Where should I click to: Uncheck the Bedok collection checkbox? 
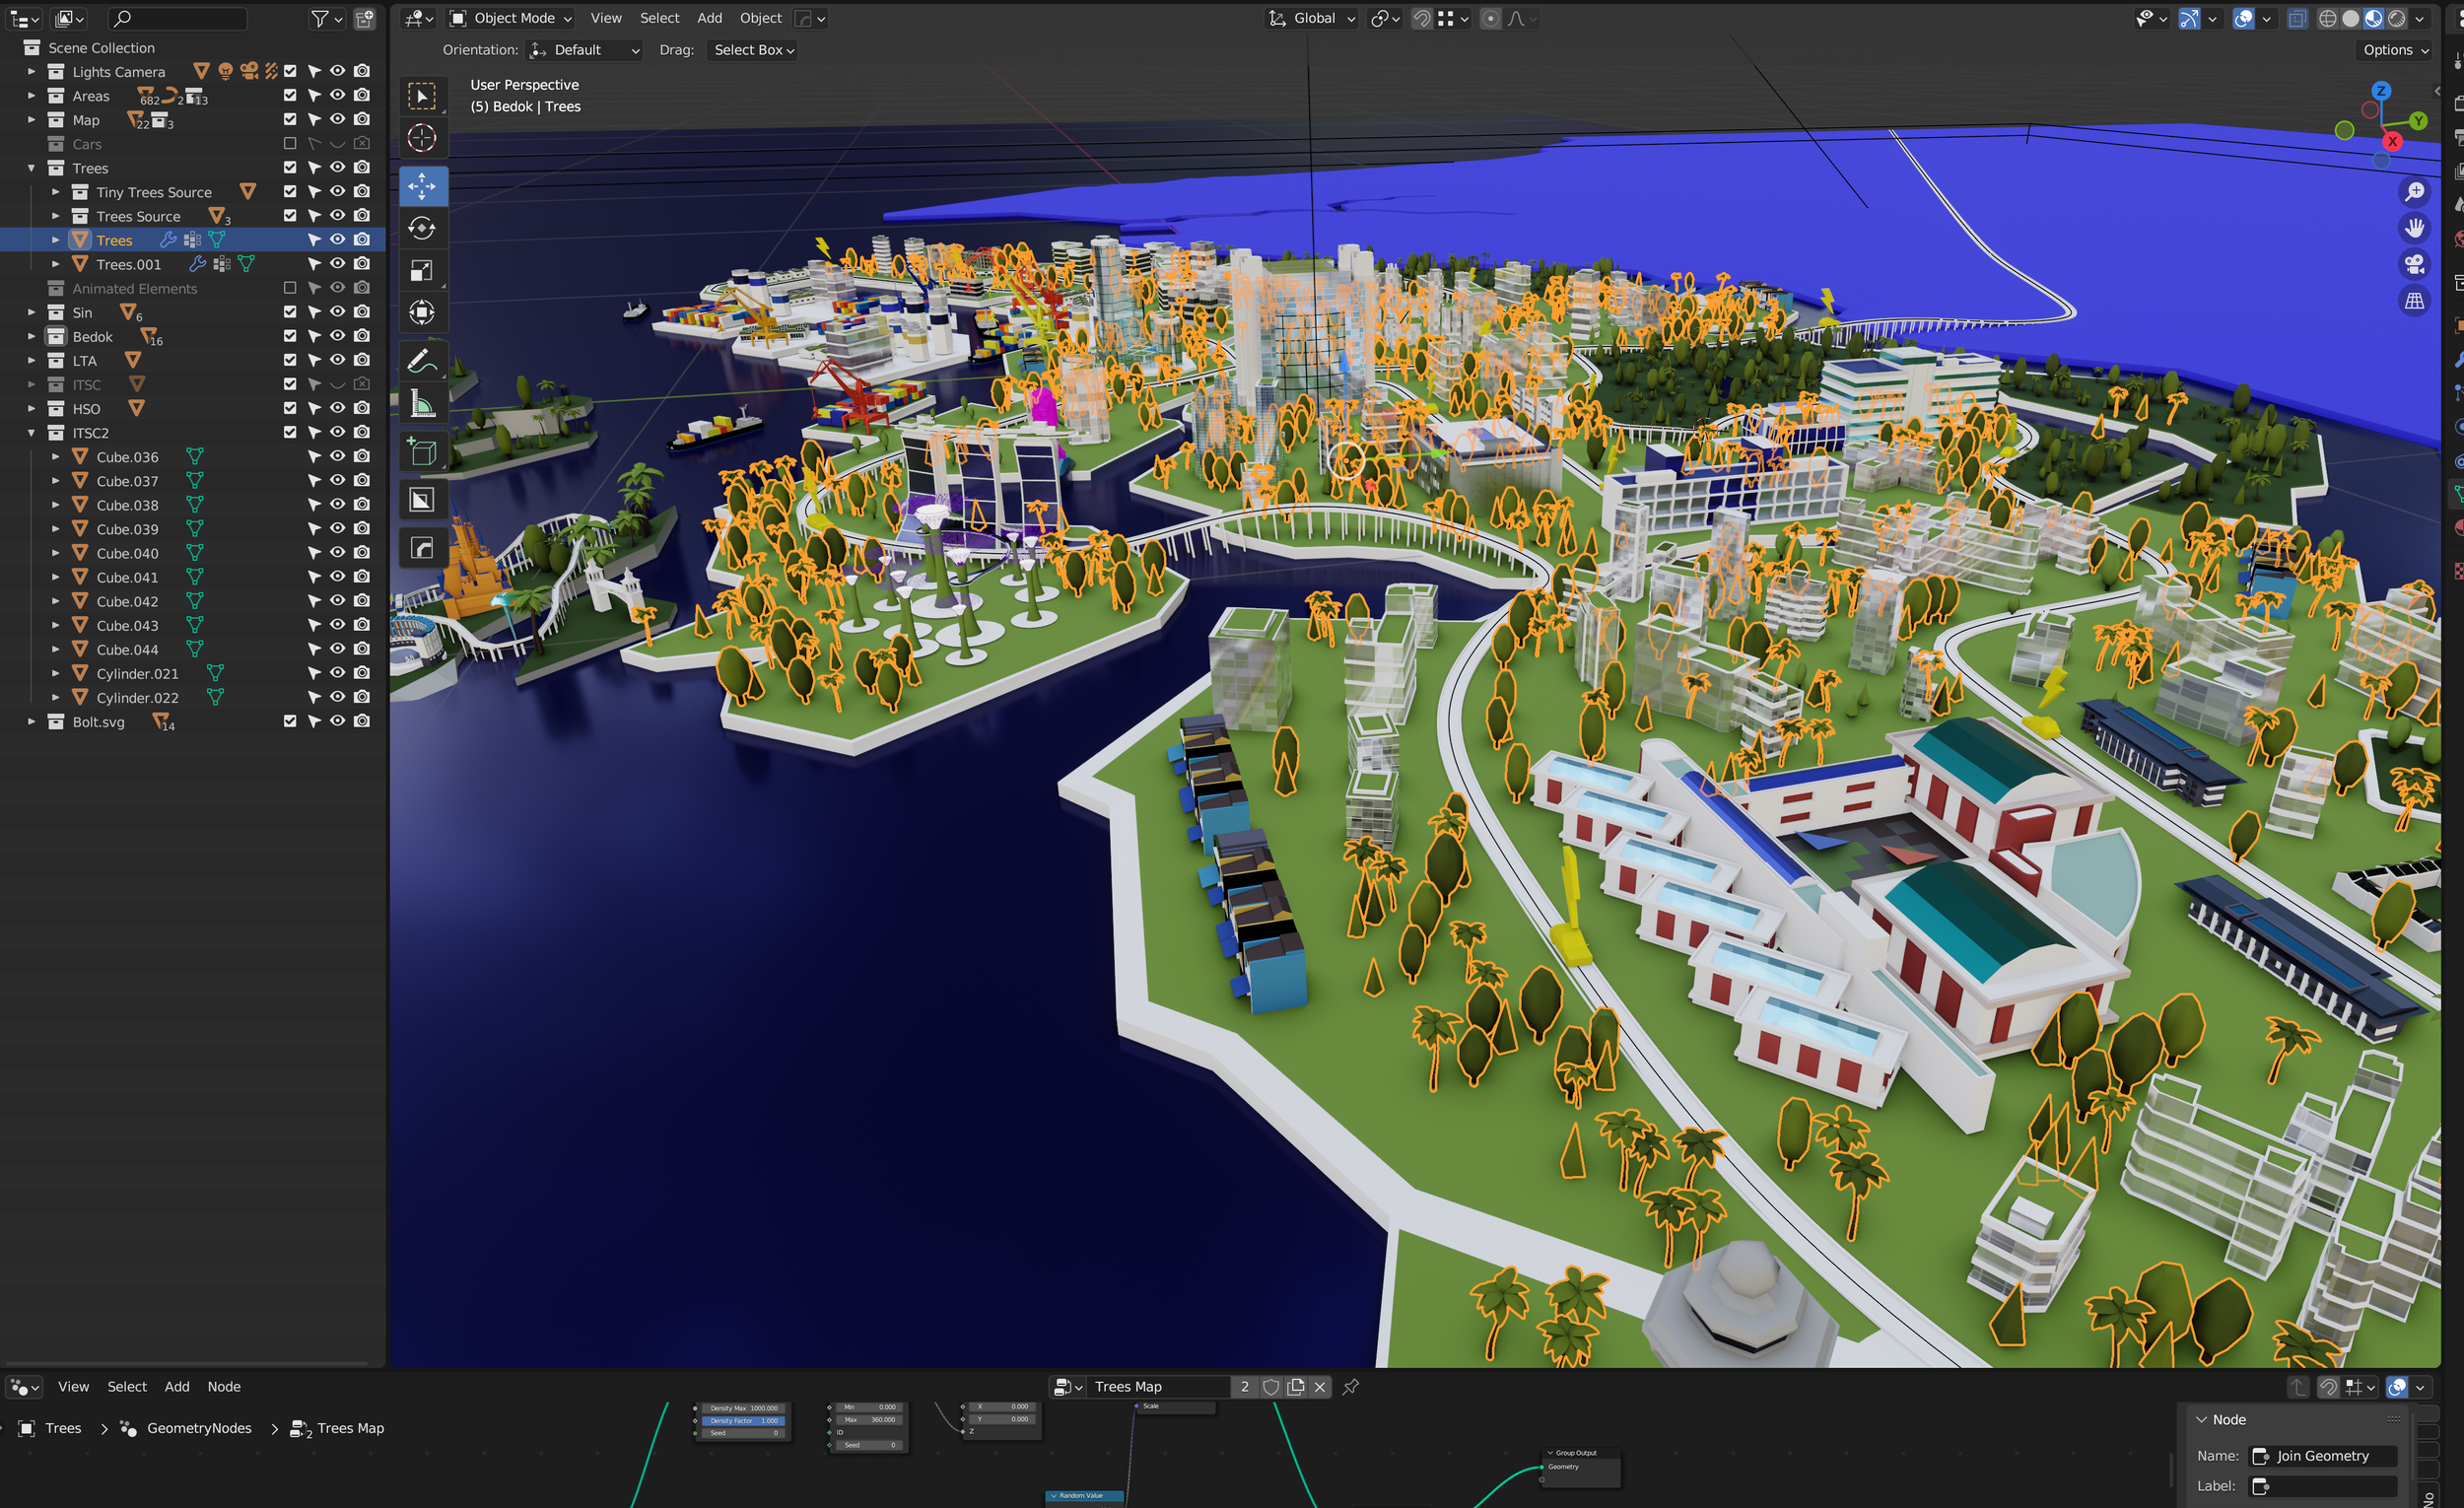[290, 336]
